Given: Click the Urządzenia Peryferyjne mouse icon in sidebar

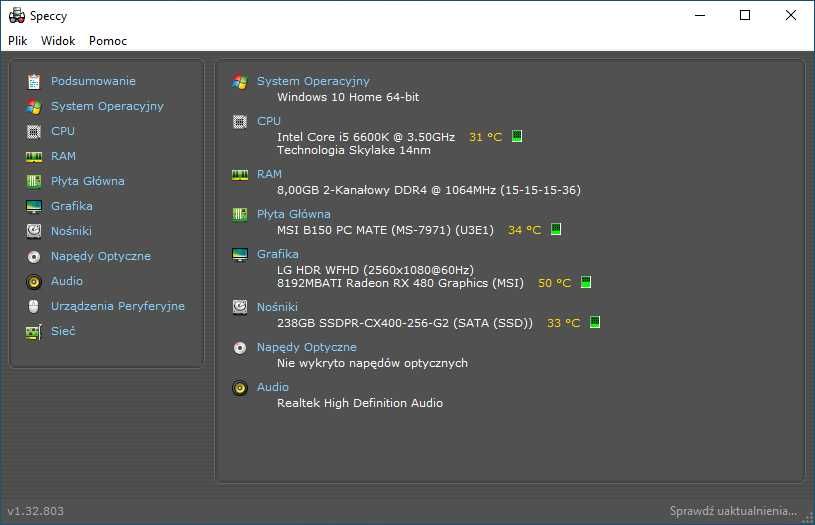Looking at the screenshot, I should tap(34, 306).
